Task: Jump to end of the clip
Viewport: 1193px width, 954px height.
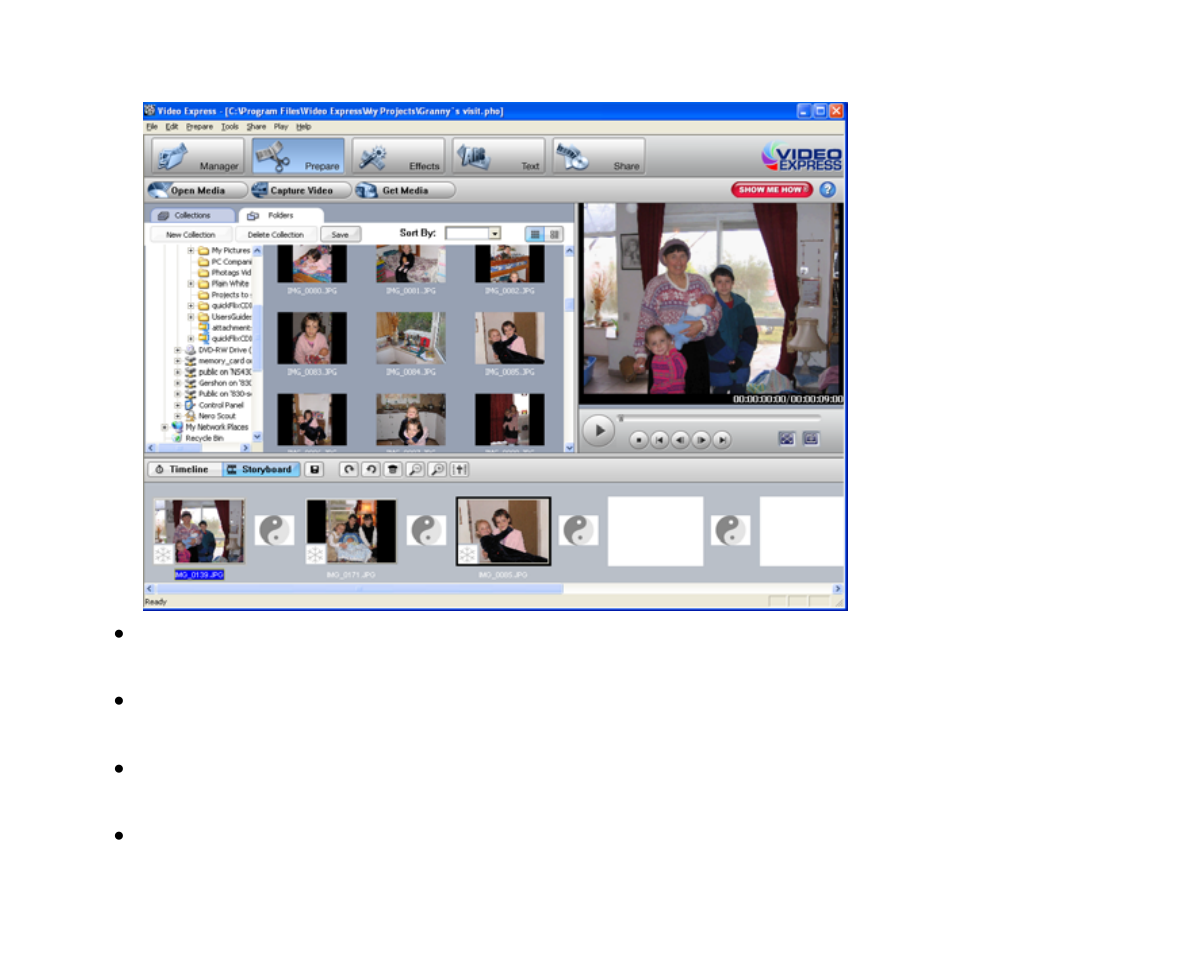Action: point(722,440)
